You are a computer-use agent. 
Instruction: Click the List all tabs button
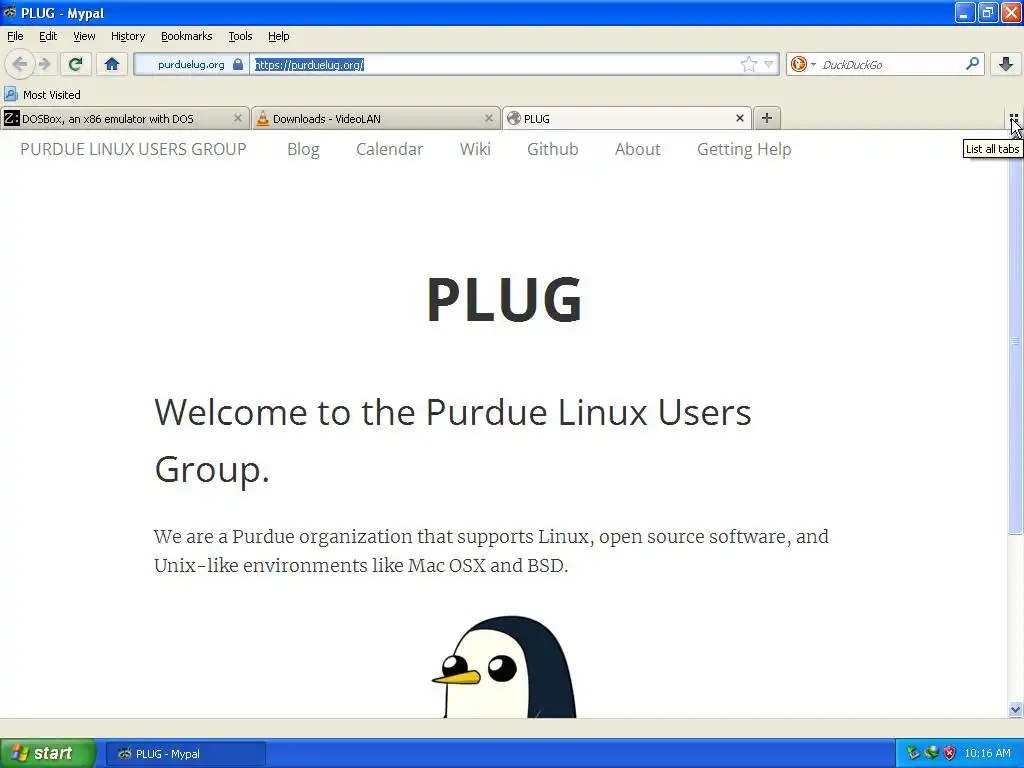[1014, 118]
